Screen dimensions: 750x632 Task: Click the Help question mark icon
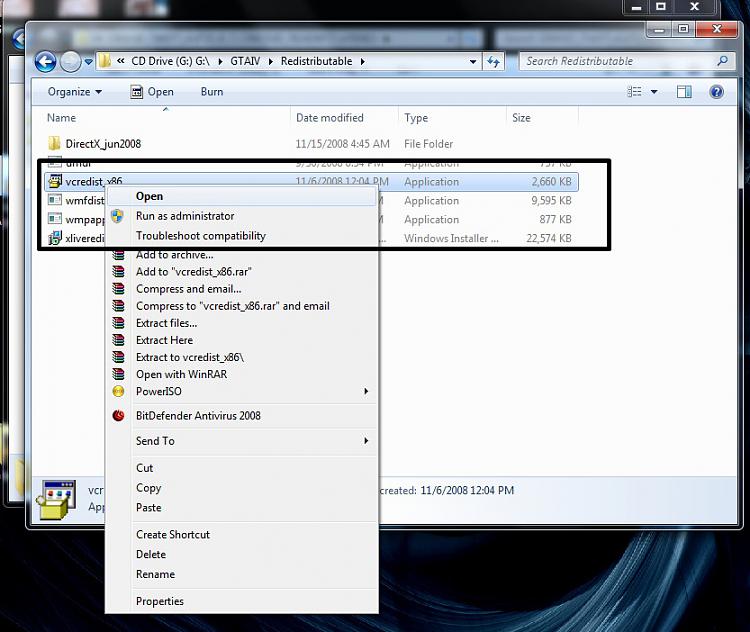[x=716, y=92]
